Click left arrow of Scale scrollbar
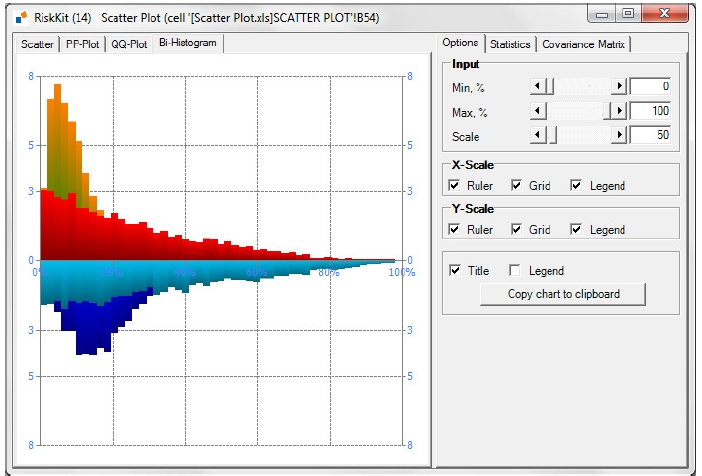Screen dimensions: 702x476 click(x=537, y=135)
